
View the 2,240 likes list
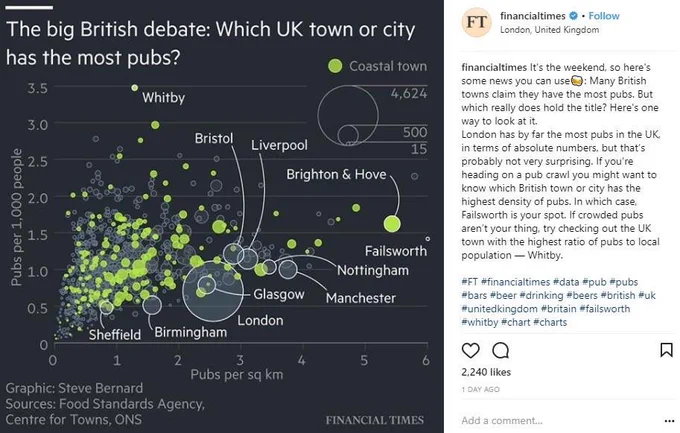486,372
